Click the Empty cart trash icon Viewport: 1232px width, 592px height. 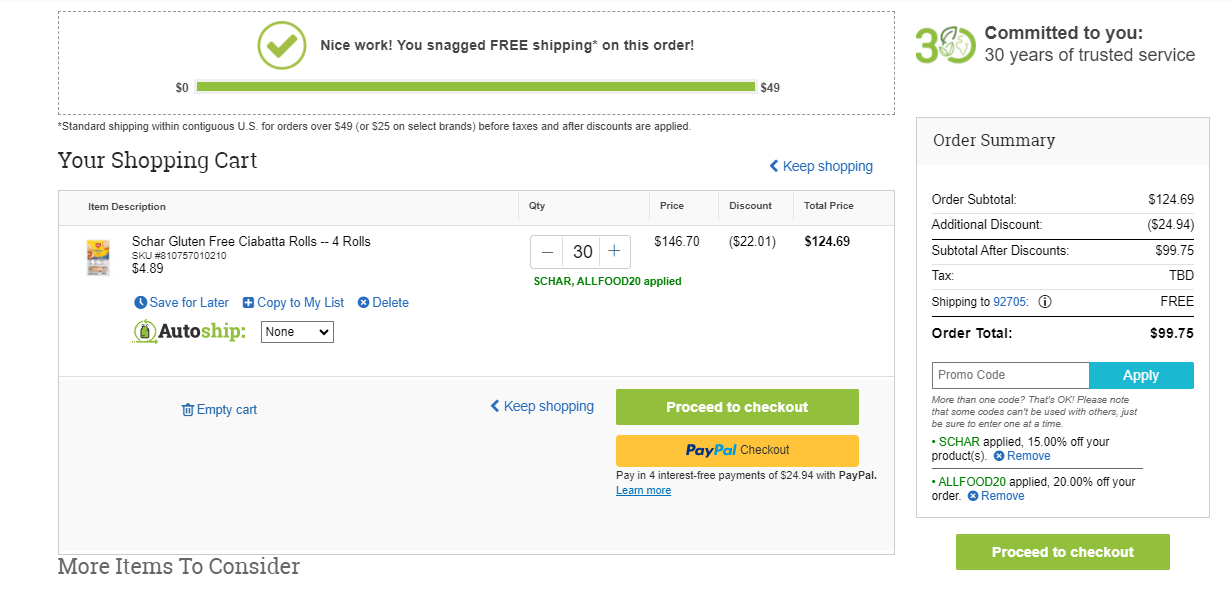click(187, 409)
